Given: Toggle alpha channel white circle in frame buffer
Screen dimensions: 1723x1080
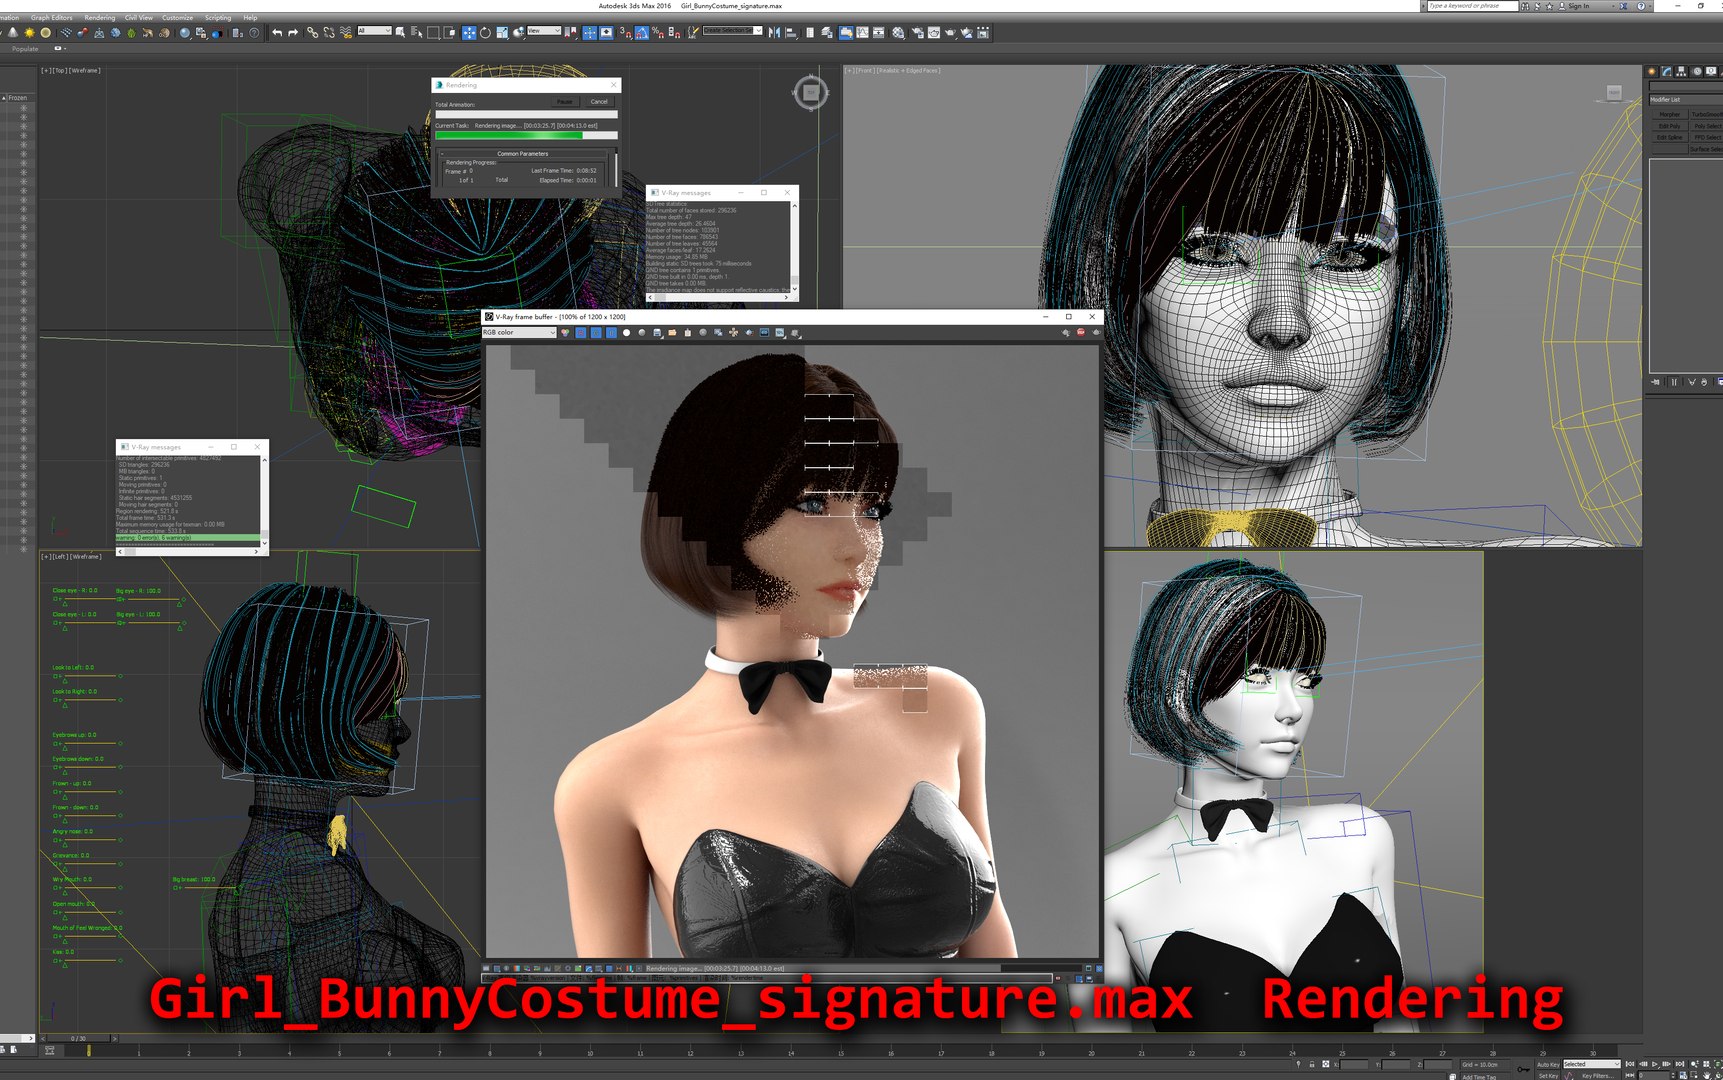Looking at the screenshot, I should 626,333.
